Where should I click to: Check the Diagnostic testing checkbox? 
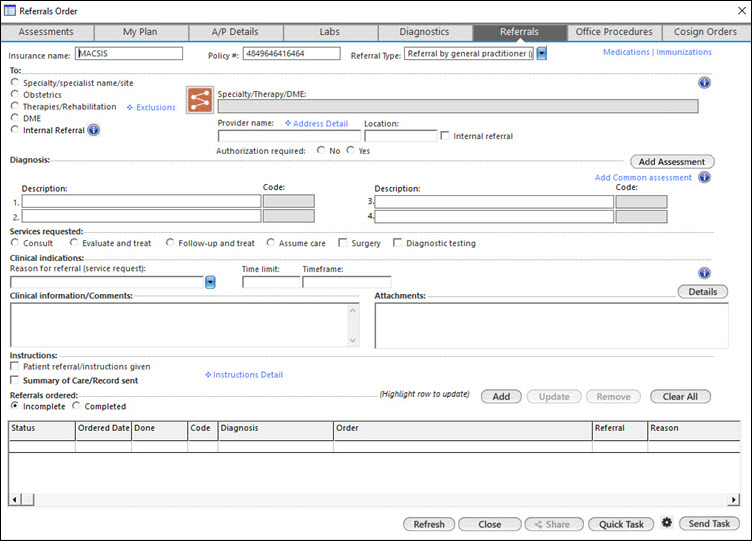point(398,243)
